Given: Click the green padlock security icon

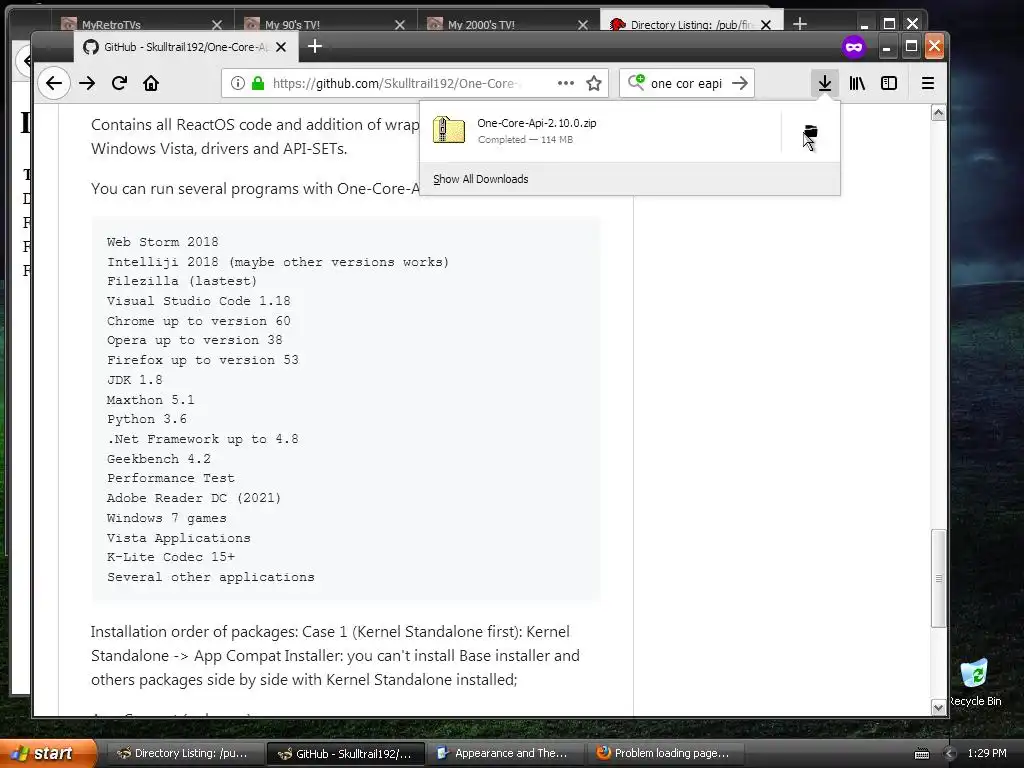Looking at the screenshot, I should coord(258,83).
